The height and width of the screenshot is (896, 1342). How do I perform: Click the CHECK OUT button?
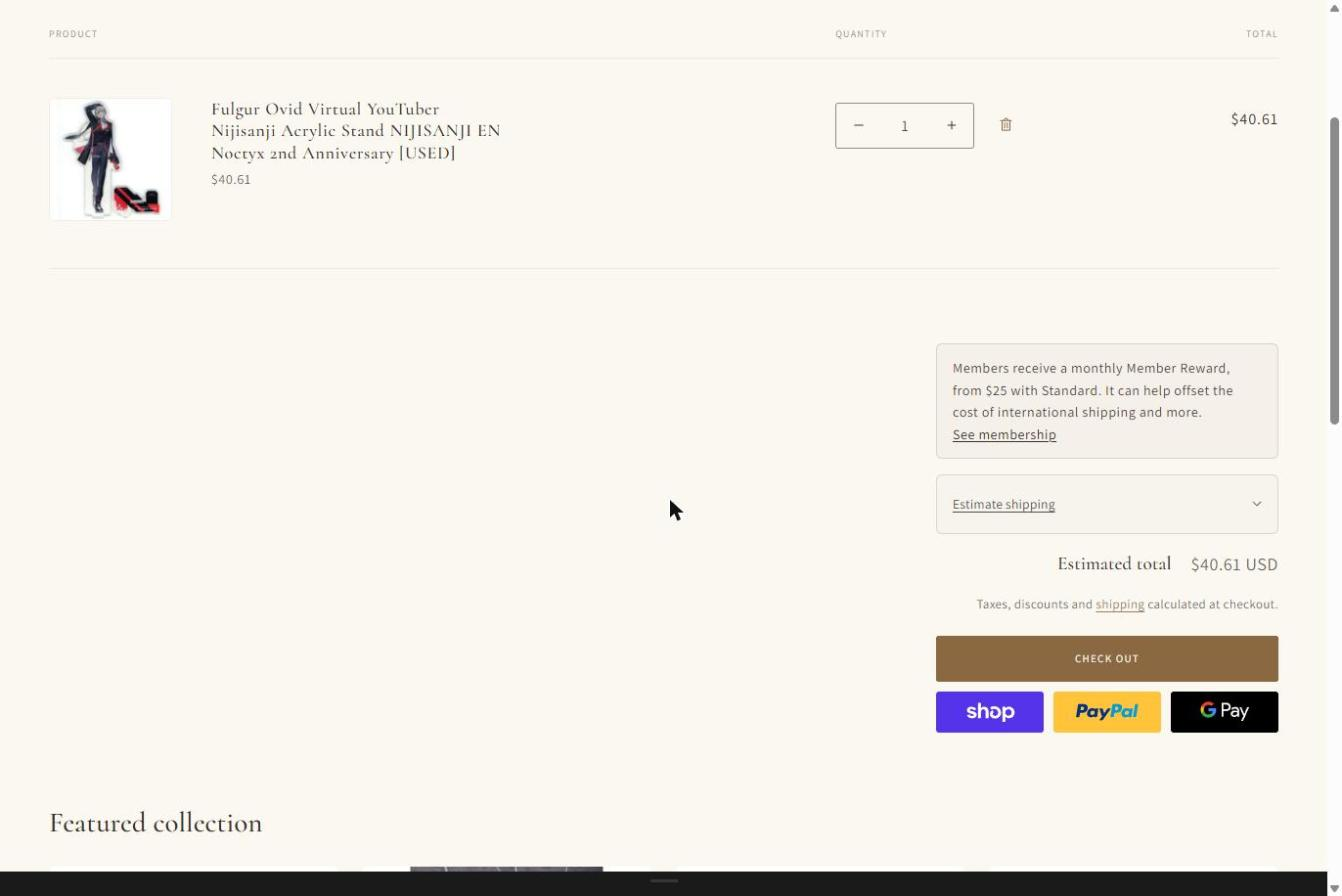pos(1107,659)
